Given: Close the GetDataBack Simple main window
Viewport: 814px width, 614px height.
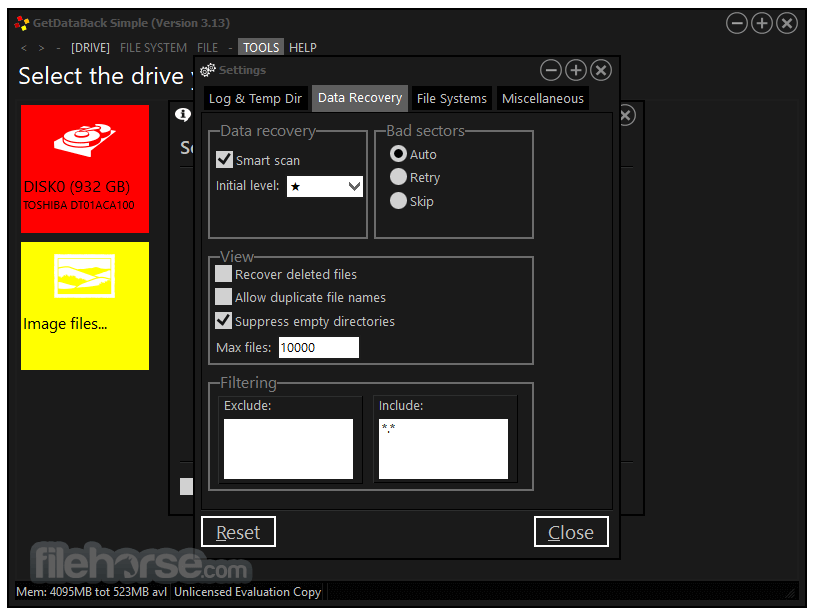Looking at the screenshot, I should [787, 23].
